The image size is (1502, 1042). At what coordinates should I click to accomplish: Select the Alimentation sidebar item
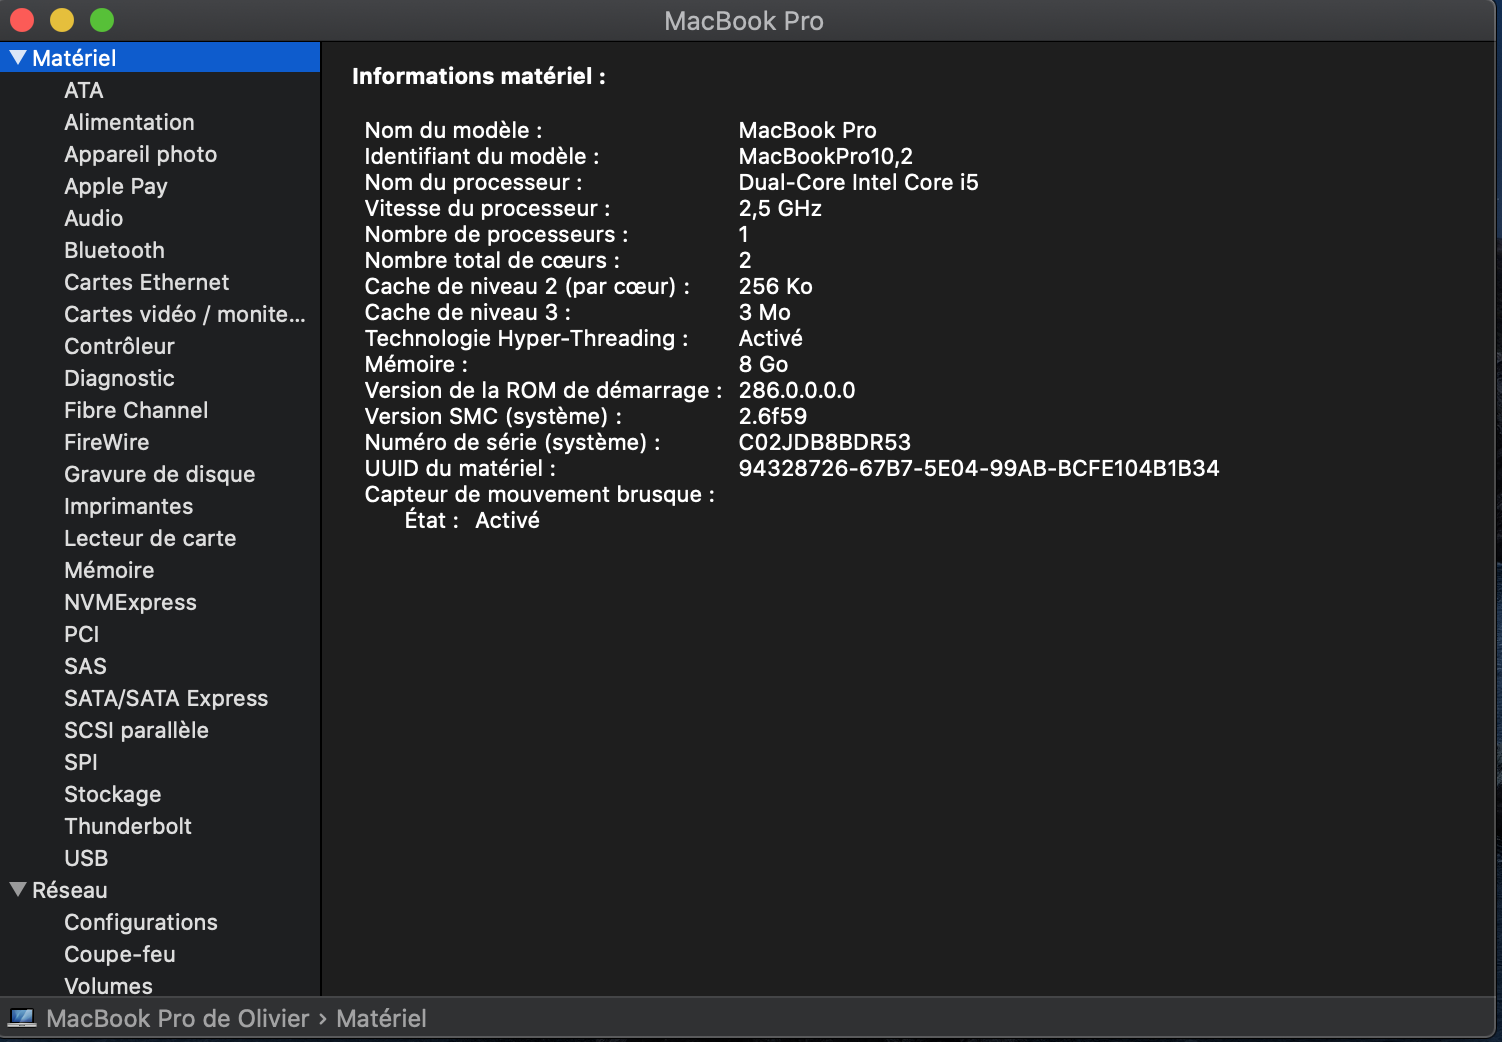(129, 122)
